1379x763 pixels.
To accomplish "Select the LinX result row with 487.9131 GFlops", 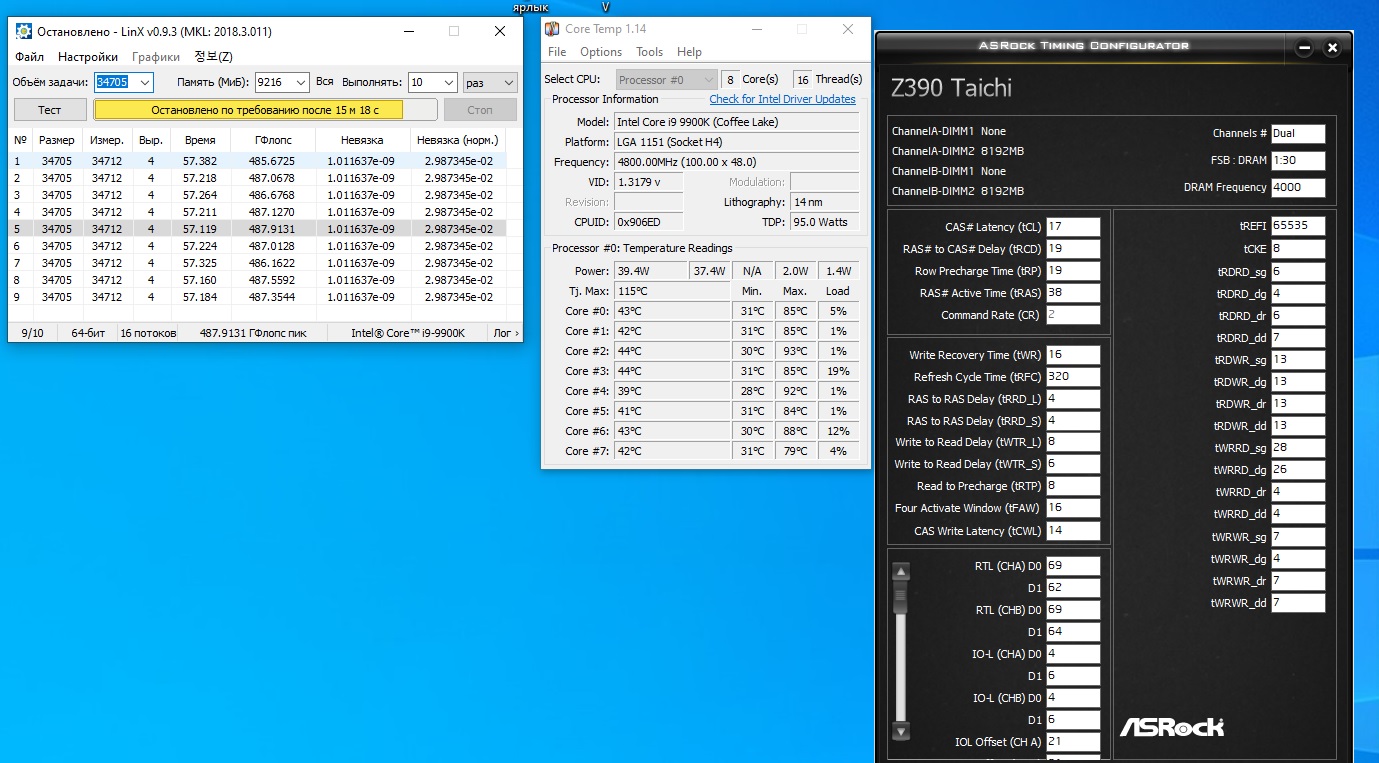I will 258,229.
